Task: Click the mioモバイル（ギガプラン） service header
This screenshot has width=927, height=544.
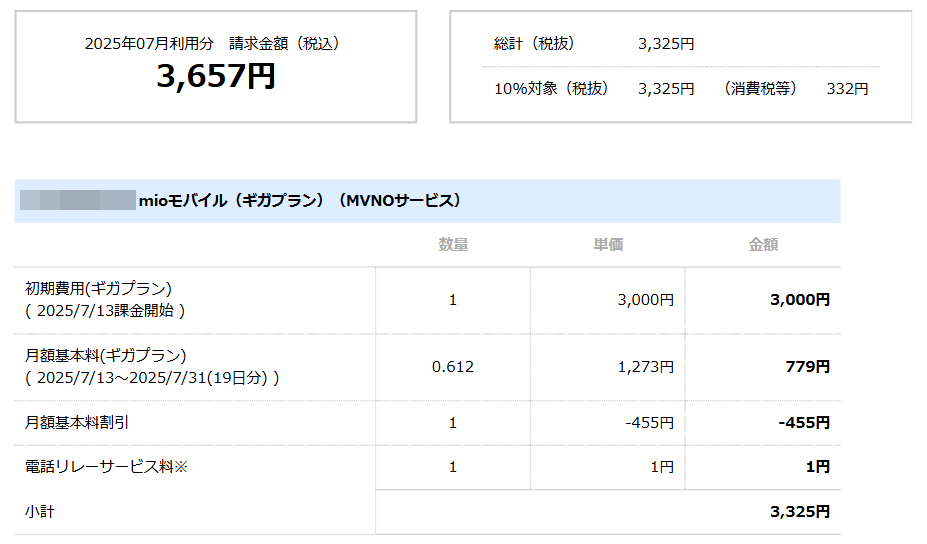Action: [x=300, y=200]
